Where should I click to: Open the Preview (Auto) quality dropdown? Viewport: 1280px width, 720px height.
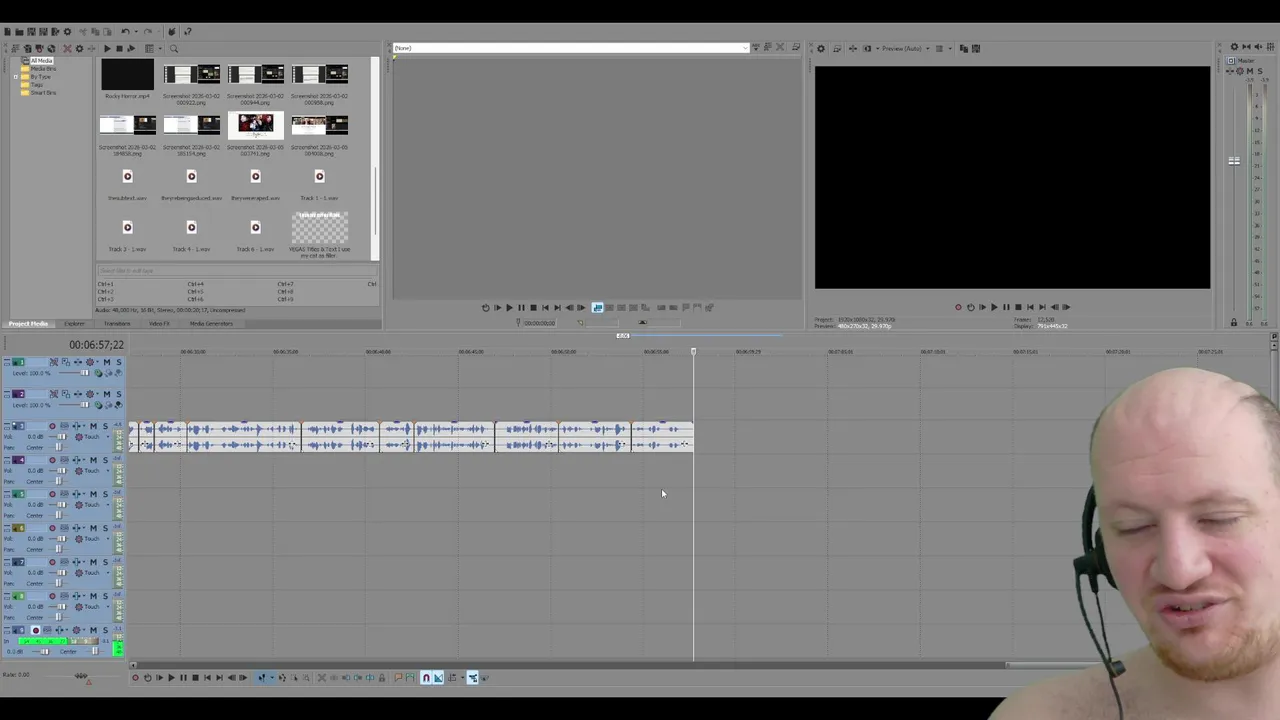927,48
